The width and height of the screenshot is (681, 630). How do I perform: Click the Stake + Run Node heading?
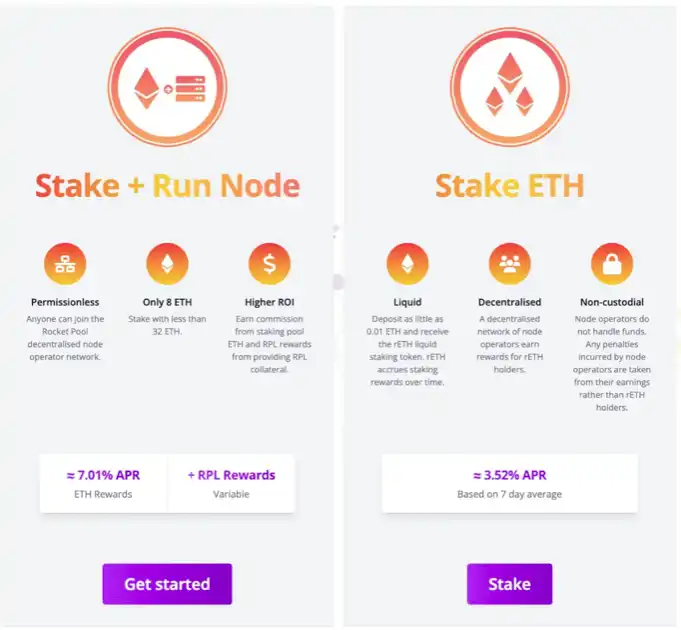167,186
